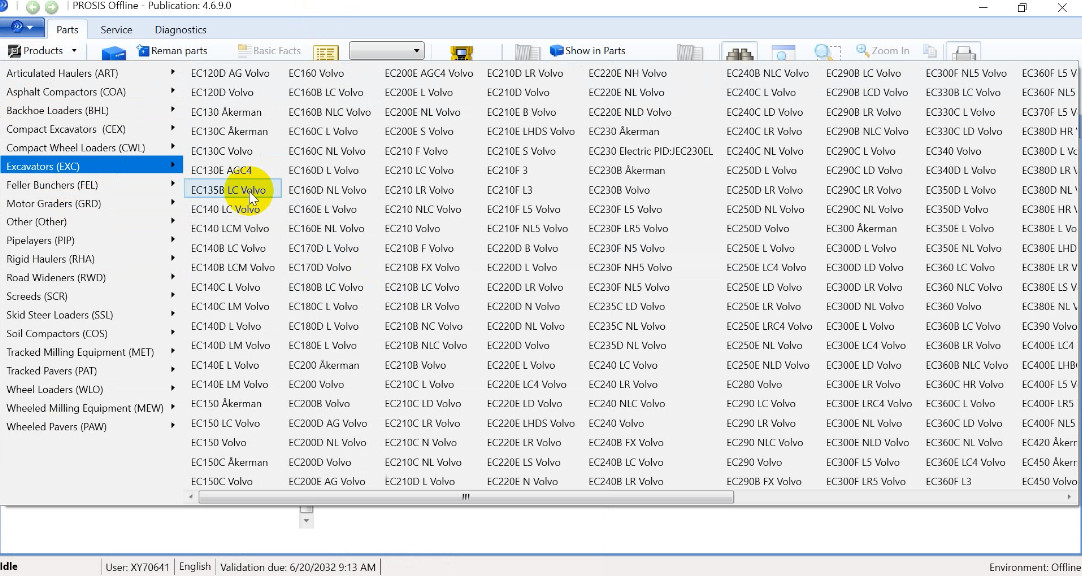This screenshot has width=1082, height=576.
Task: Expand the Pipelayers (PIP) submenu arrow
Action: pos(173,240)
